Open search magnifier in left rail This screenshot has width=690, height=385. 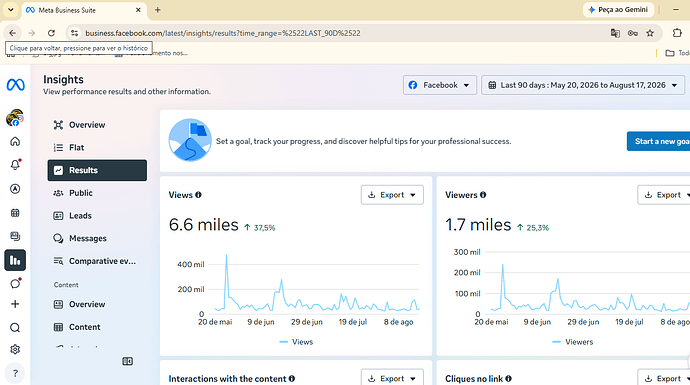pyautogui.click(x=15, y=328)
